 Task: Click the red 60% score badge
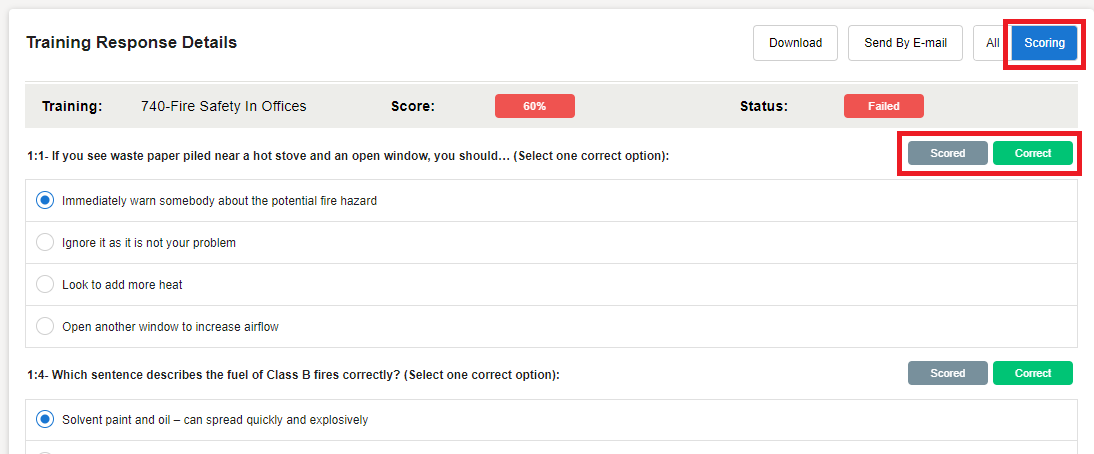click(534, 106)
